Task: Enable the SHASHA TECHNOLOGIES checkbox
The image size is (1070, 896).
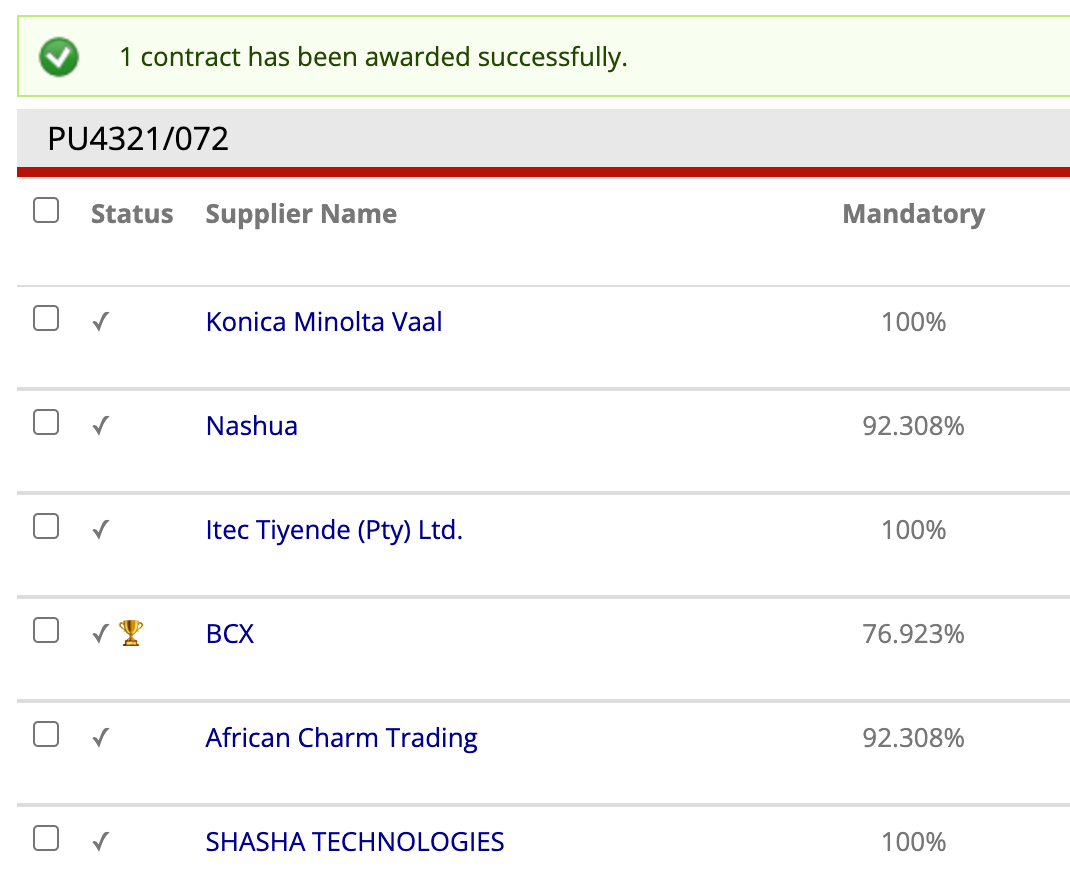Action: pyautogui.click(x=46, y=838)
